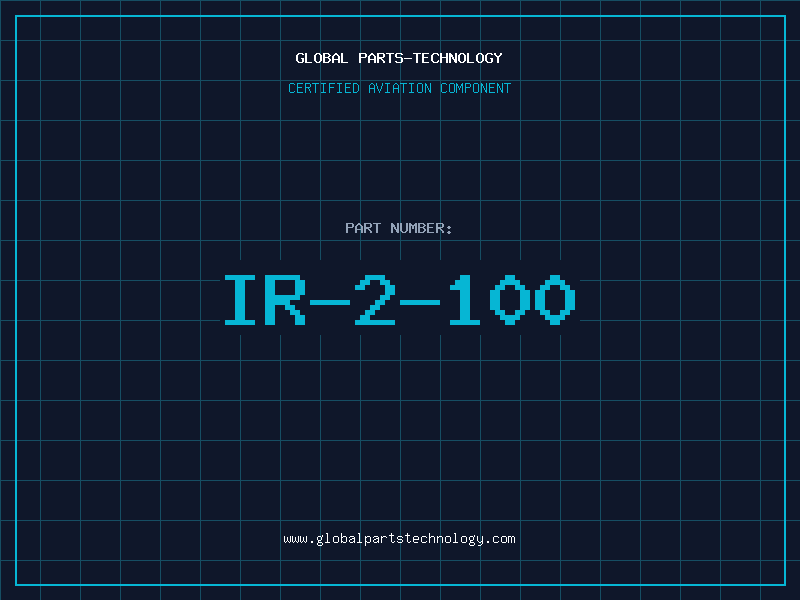Select the word CERTIFIED in the subtitle

click(x=323, y=88)
